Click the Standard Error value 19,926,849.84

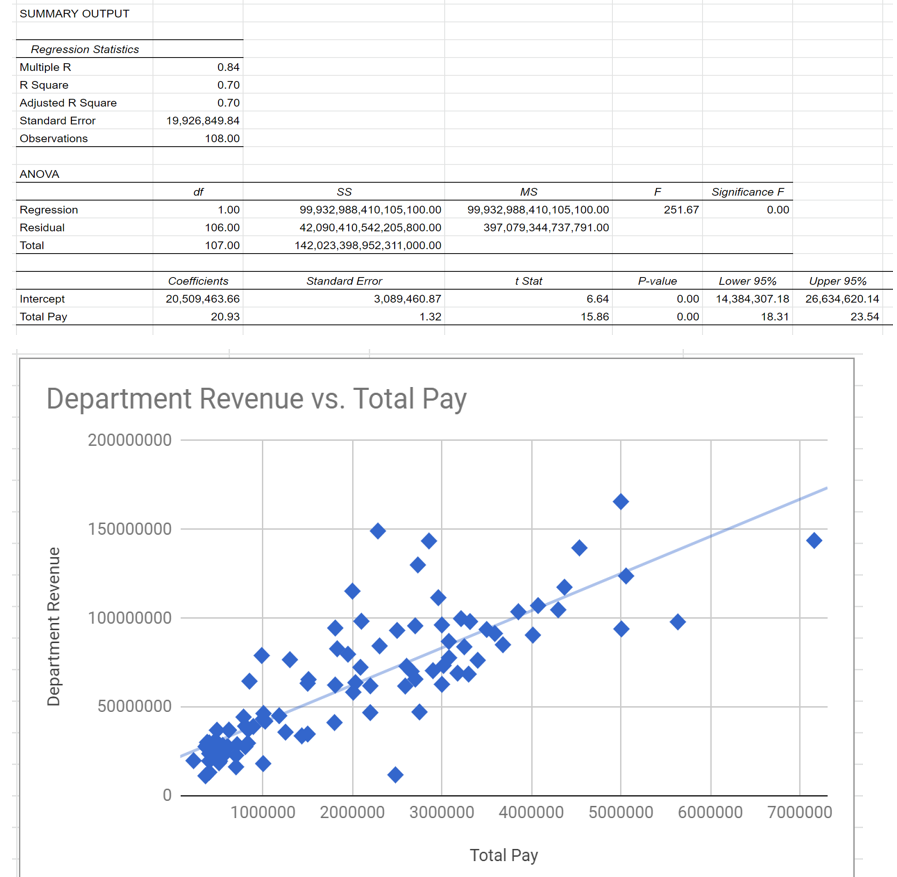click(200, 120)
